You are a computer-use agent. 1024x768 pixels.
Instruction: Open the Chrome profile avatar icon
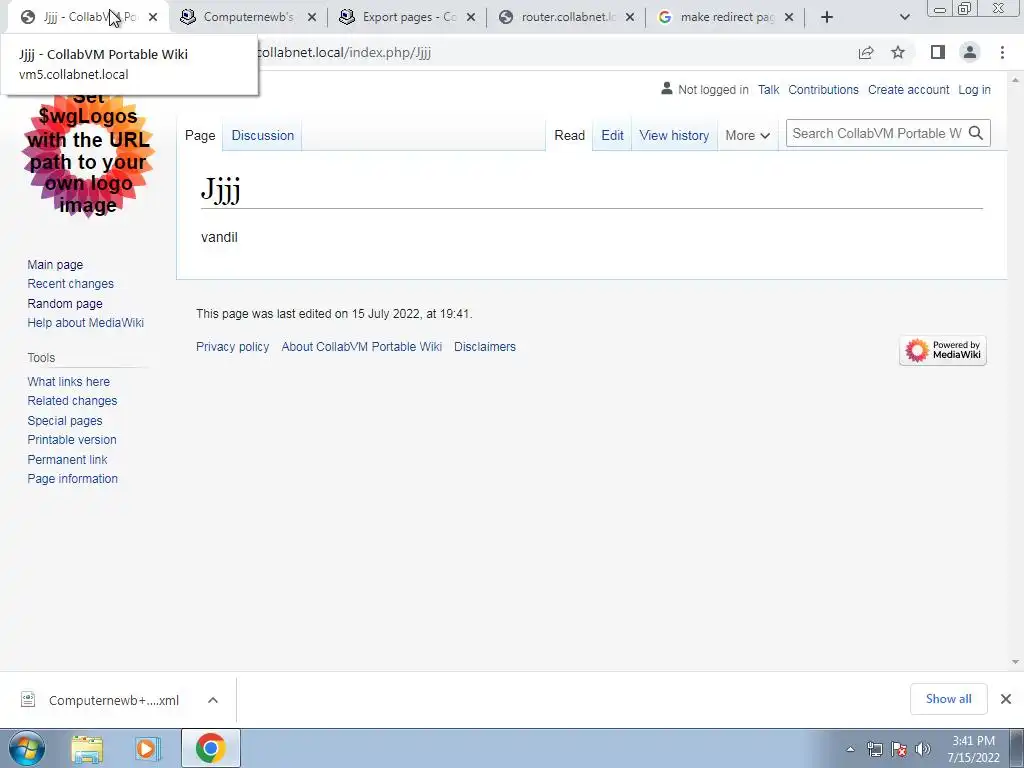point(970,52)
